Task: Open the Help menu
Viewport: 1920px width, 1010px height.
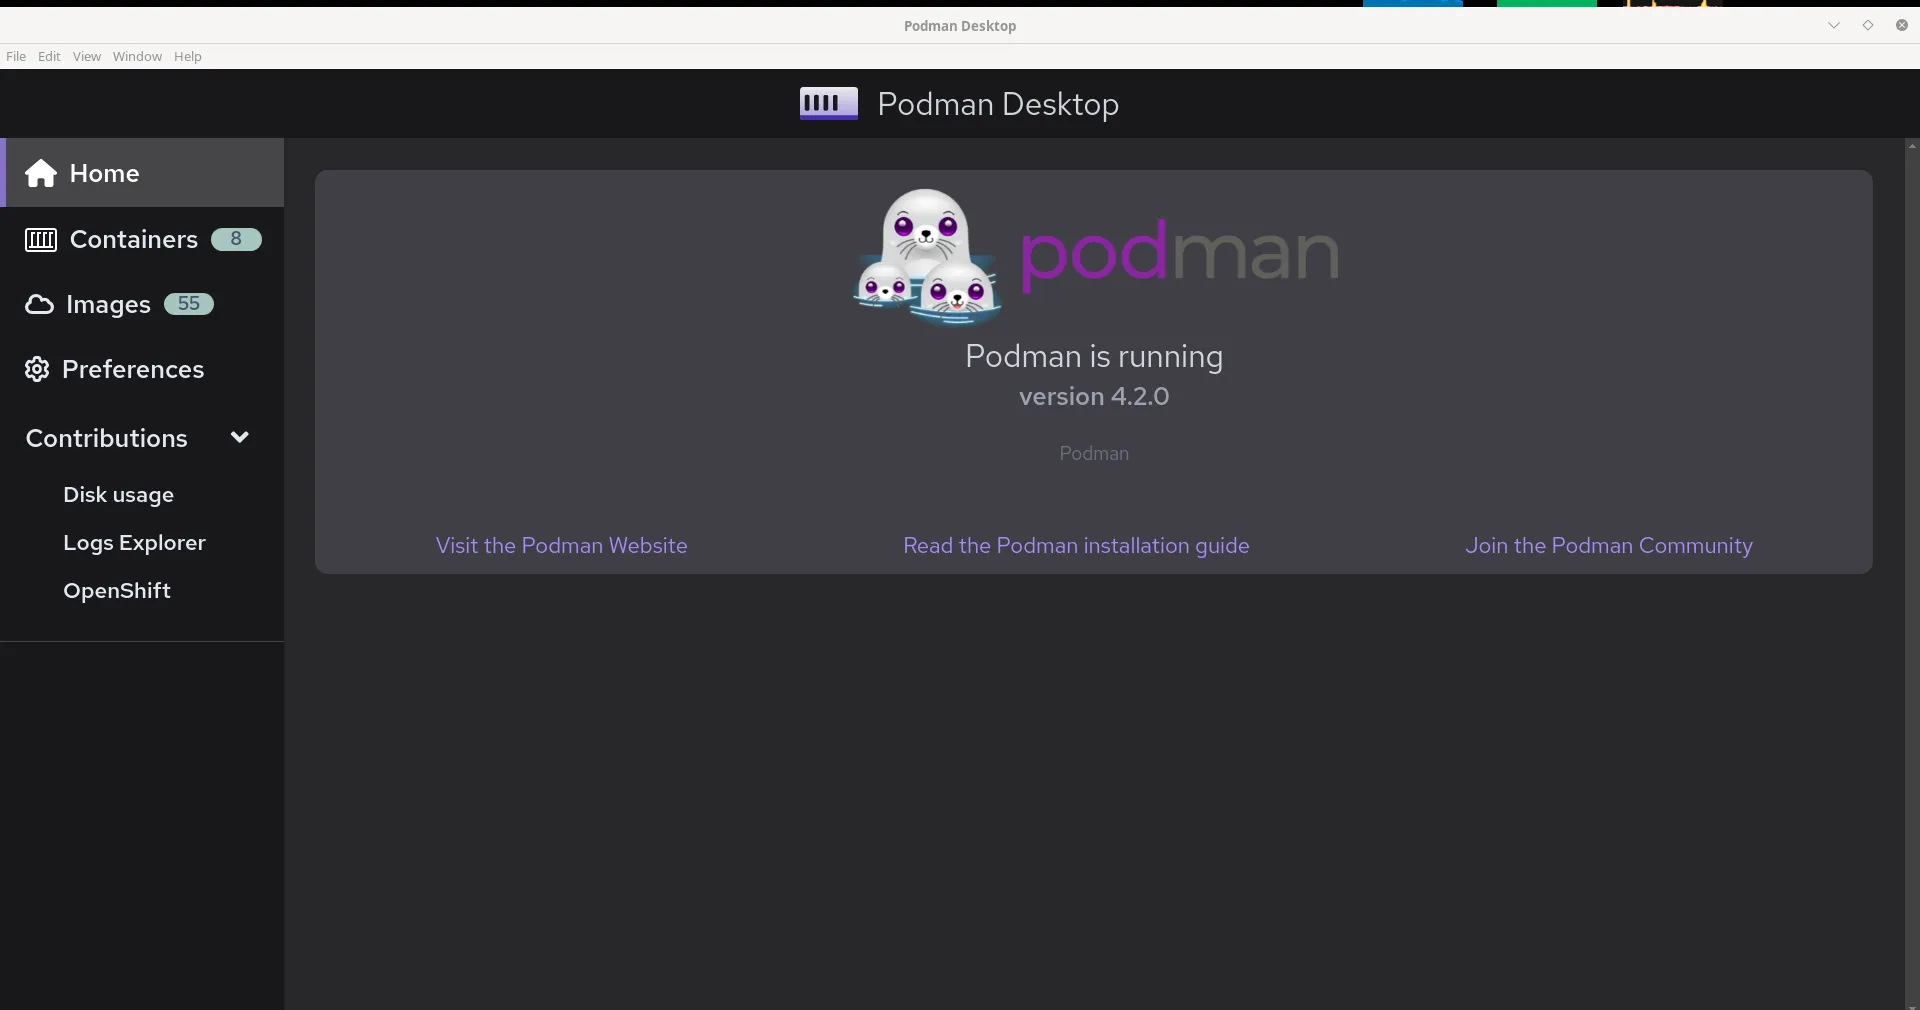Action: click(x=188, y=56)
